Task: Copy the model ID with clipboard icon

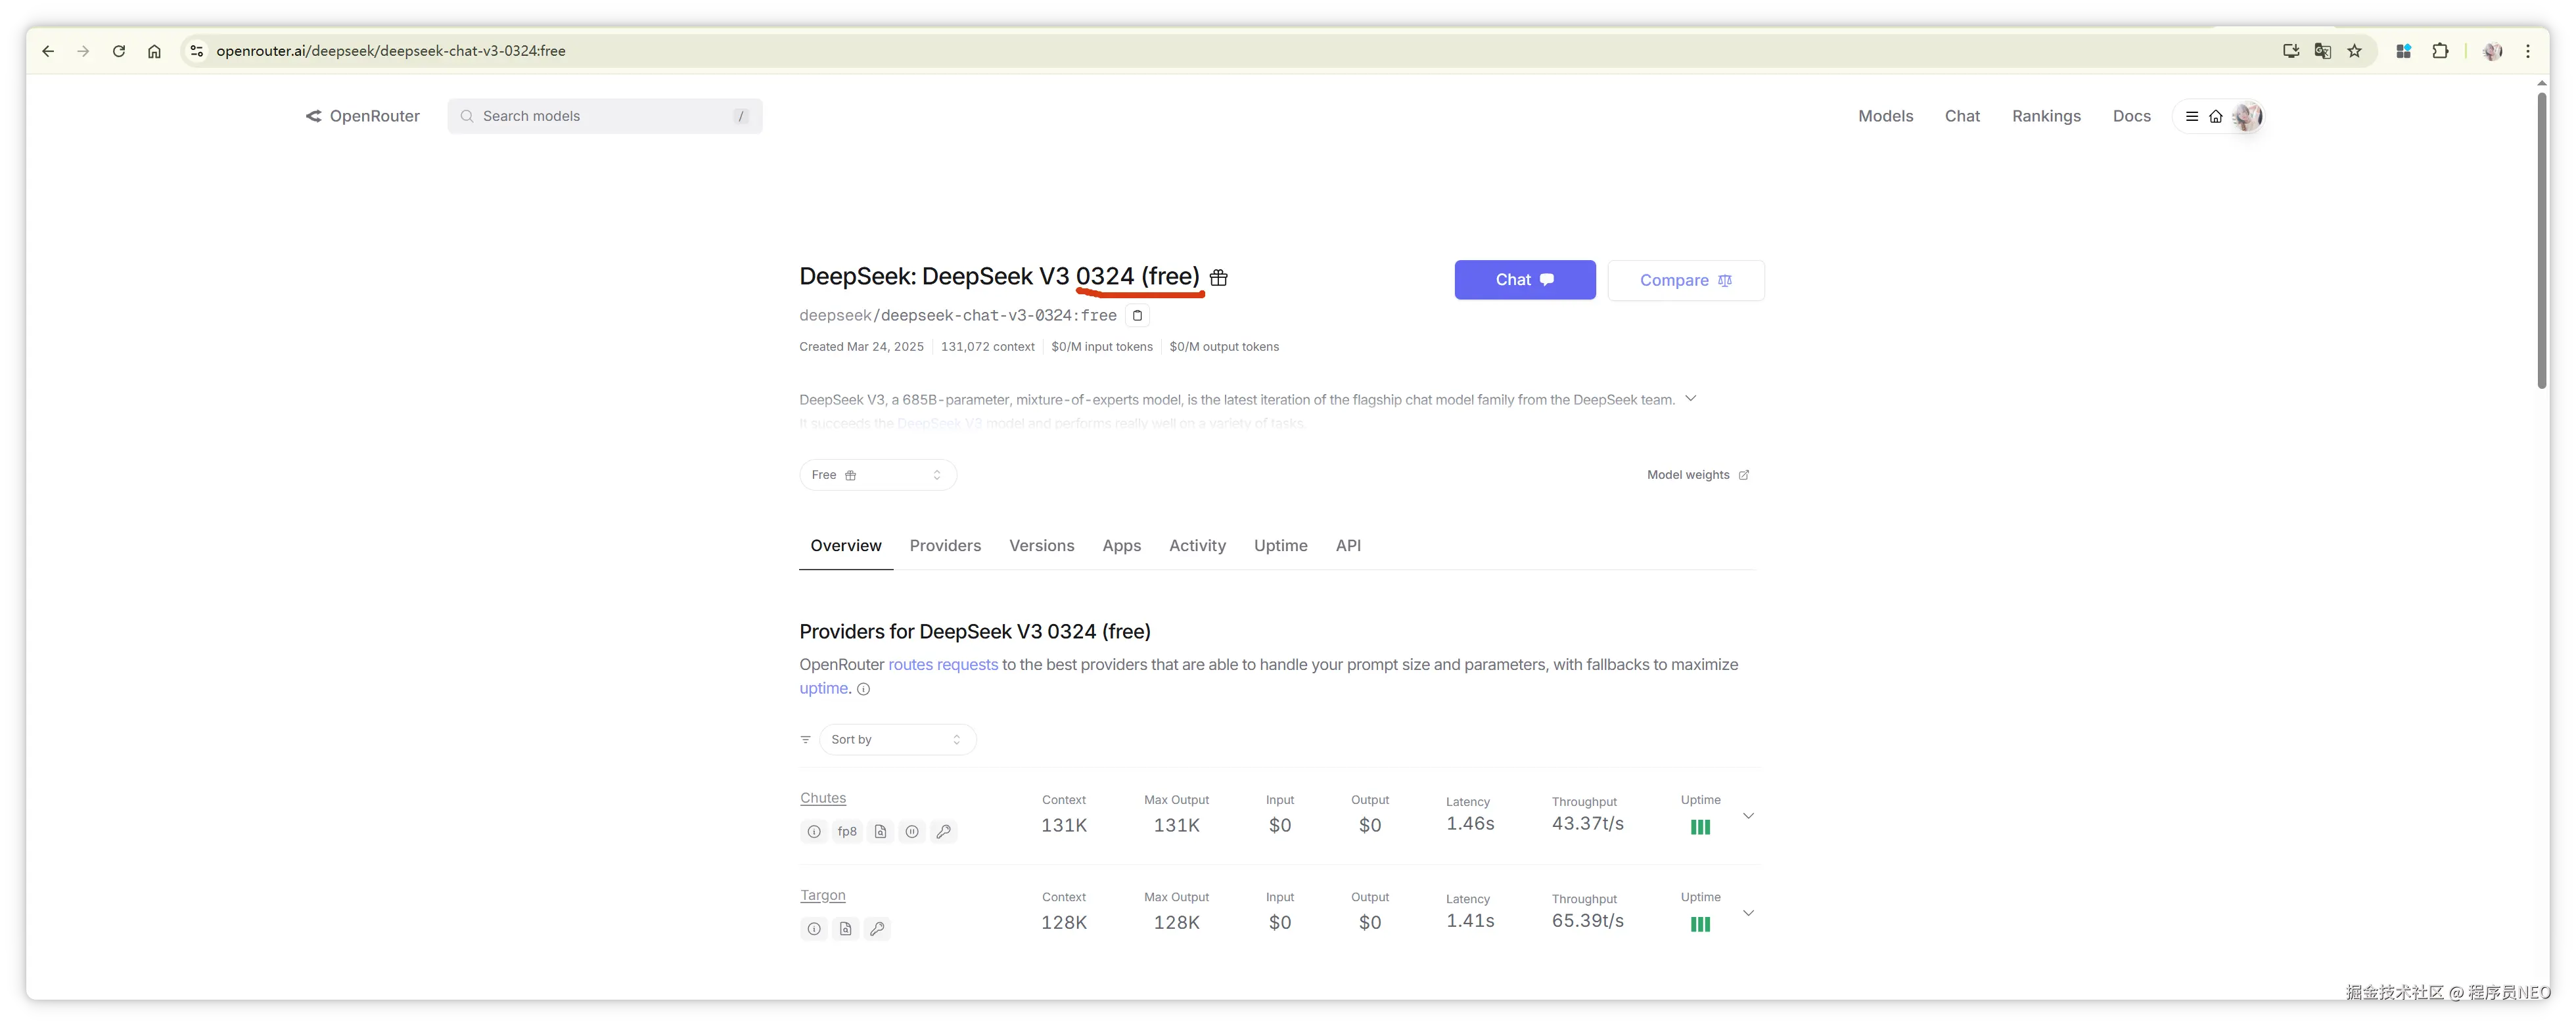Action: (x=1137, y=316)
